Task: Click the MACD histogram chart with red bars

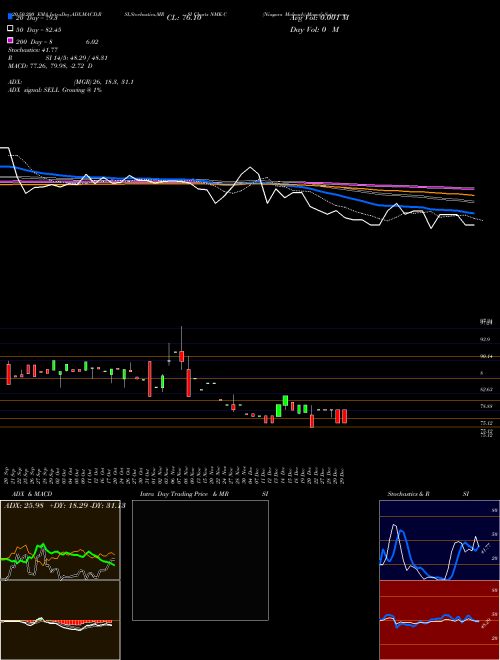Action: coord(60,620)
